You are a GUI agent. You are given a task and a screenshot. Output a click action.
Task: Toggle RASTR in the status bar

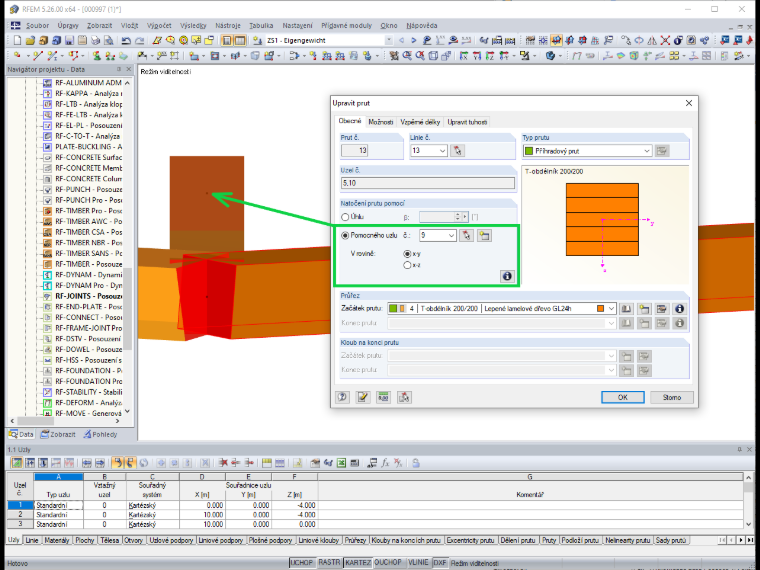(329, 563)
